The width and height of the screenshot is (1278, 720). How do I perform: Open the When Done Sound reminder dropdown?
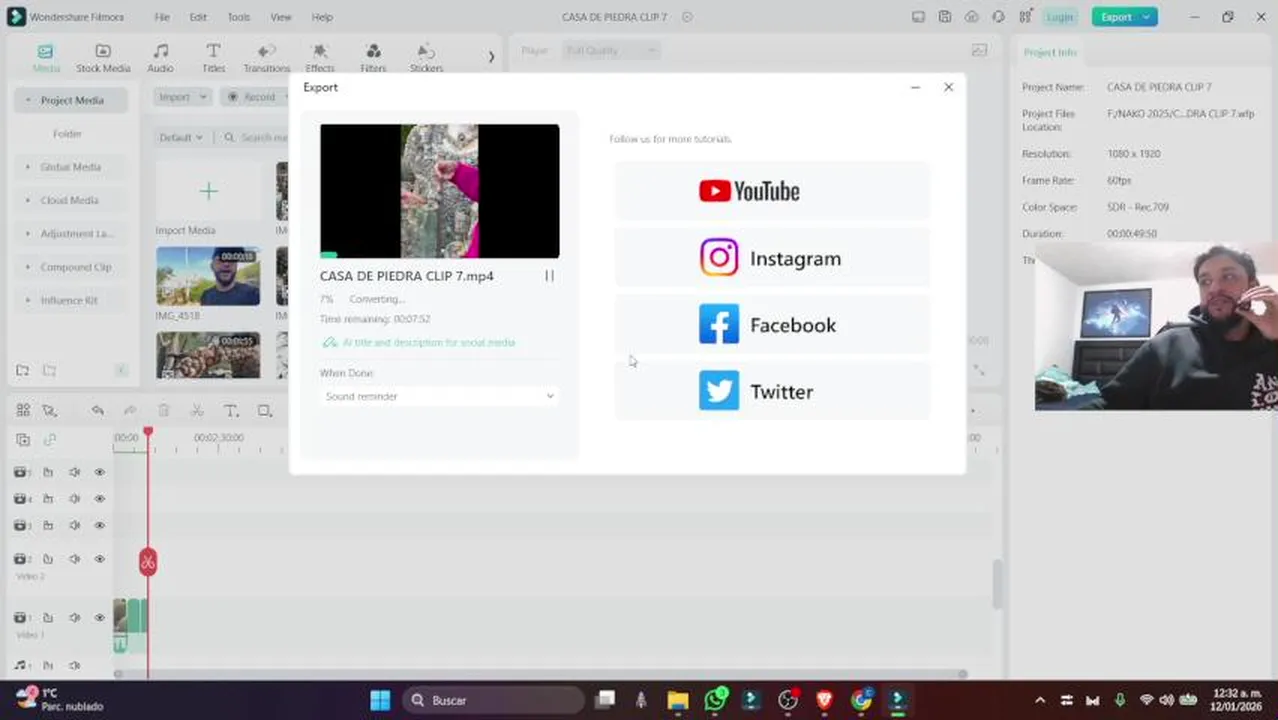coord(439,397)
